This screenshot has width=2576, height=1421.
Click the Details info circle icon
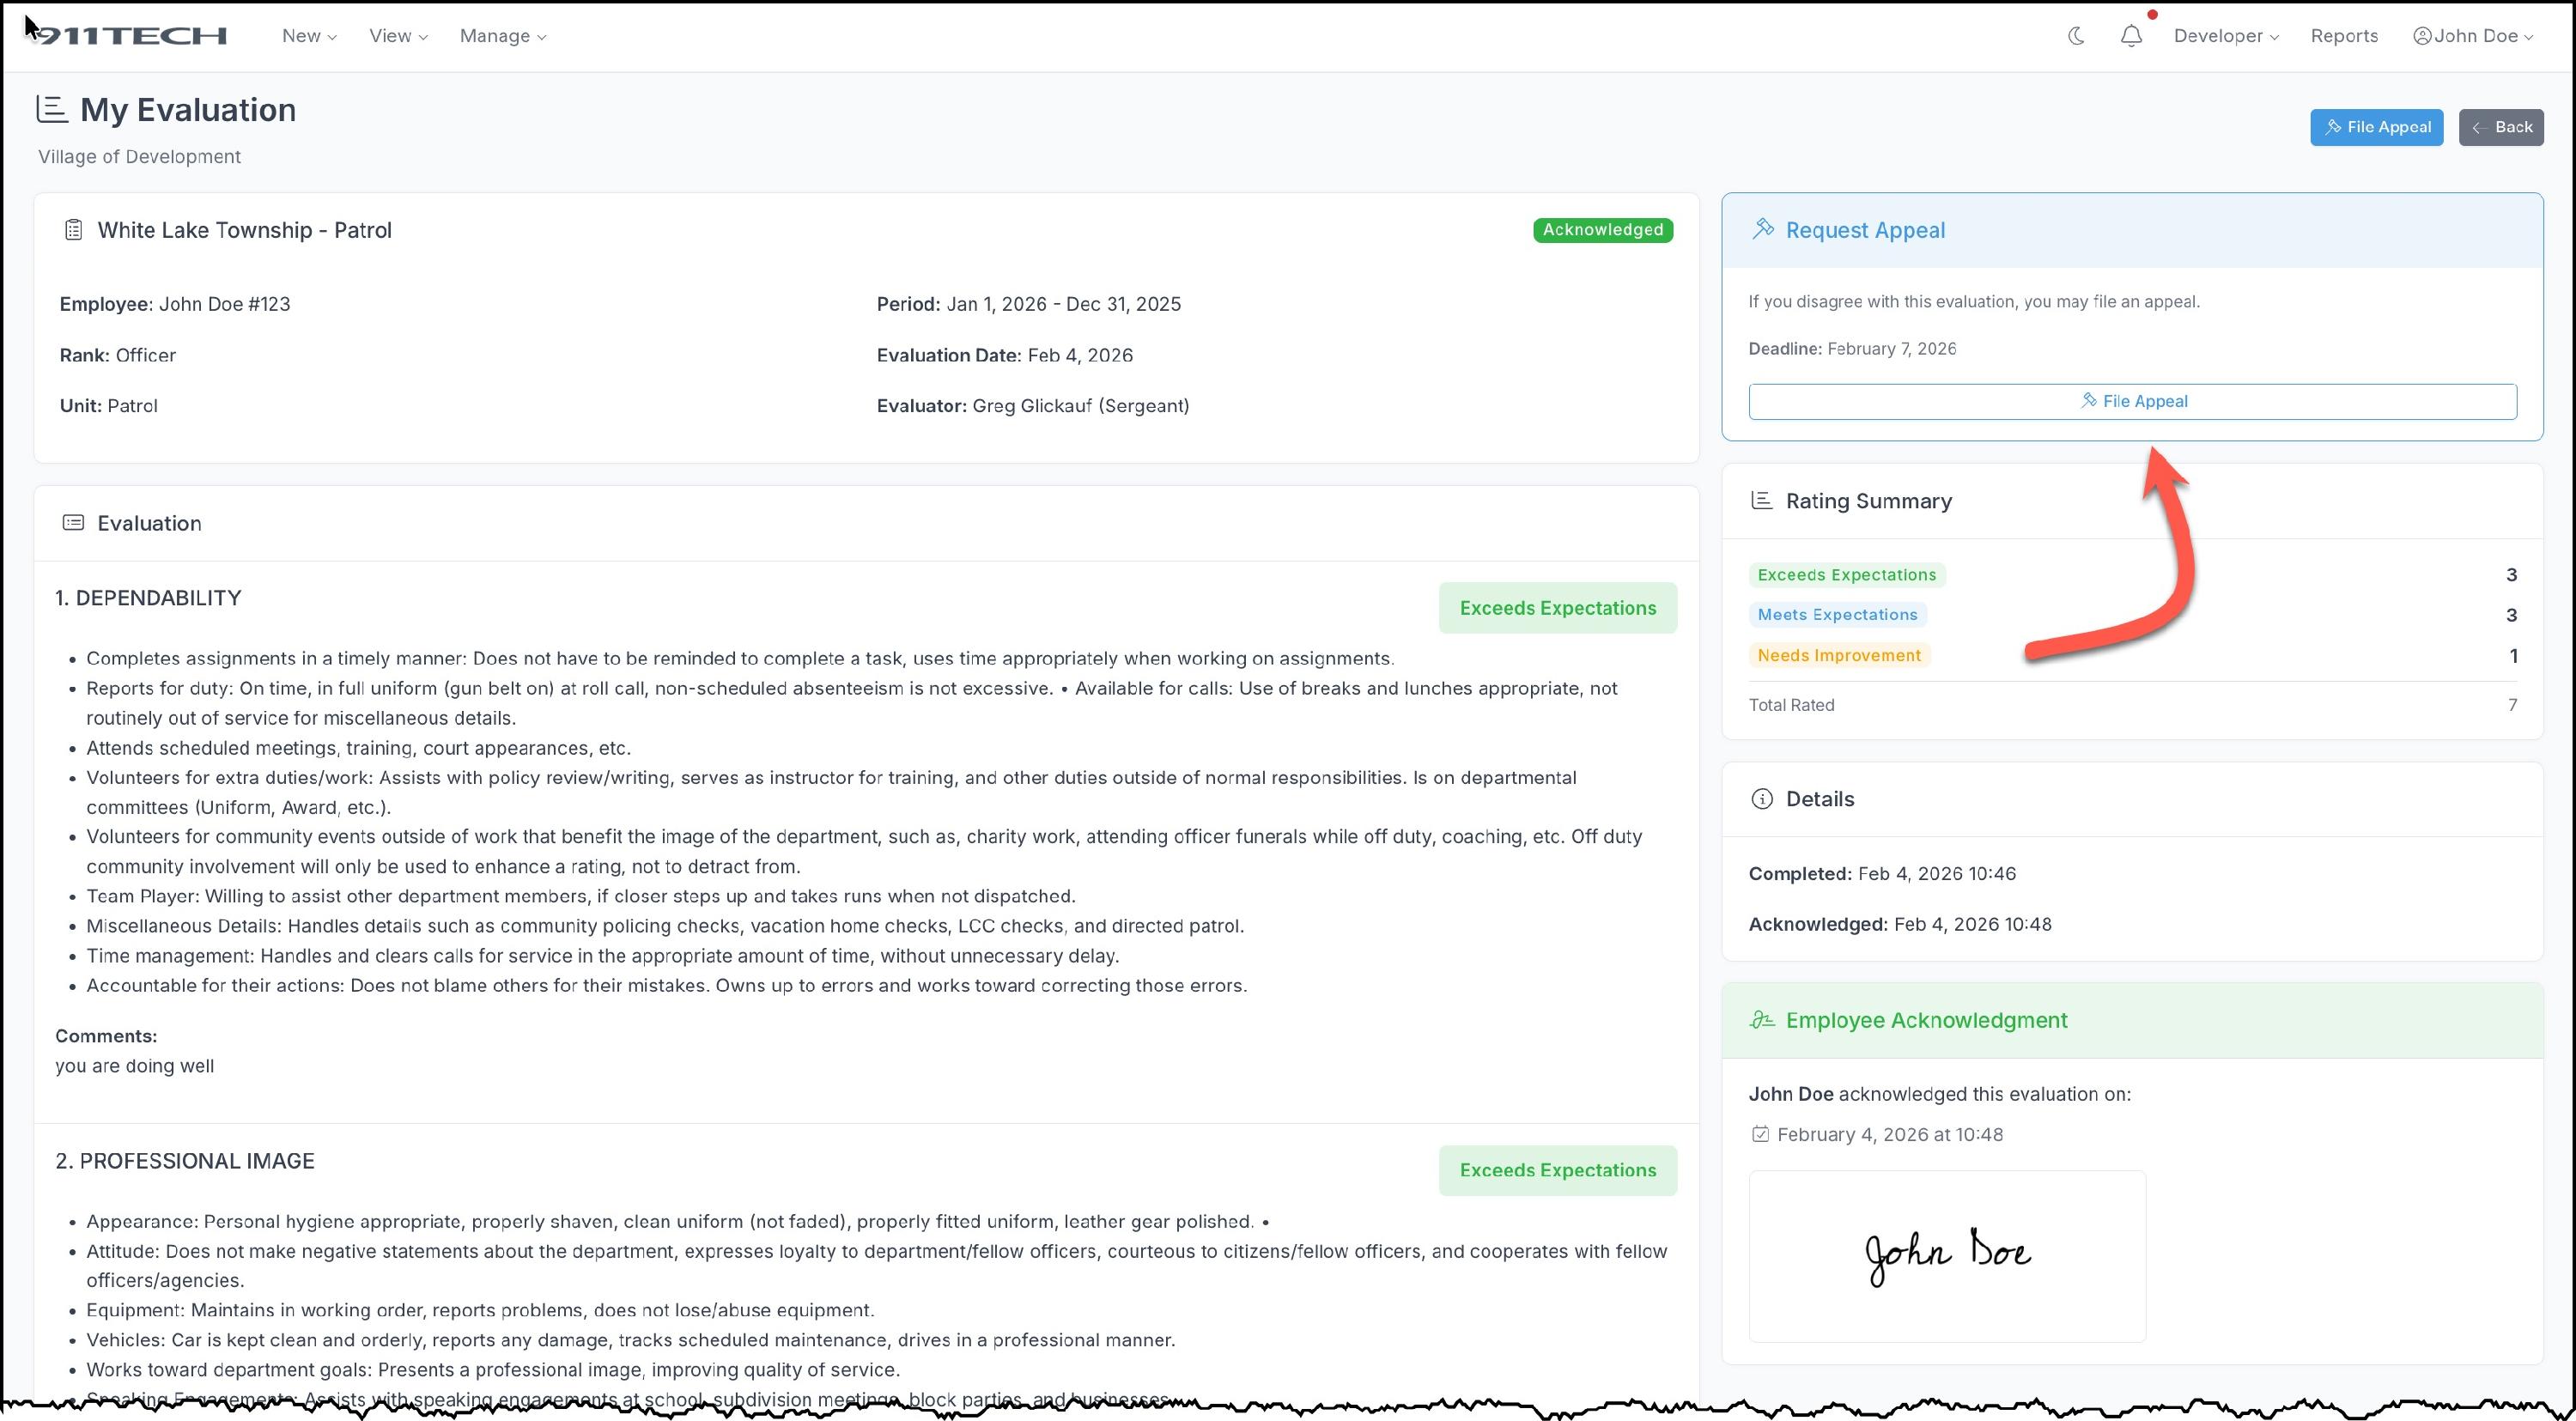1762,799
